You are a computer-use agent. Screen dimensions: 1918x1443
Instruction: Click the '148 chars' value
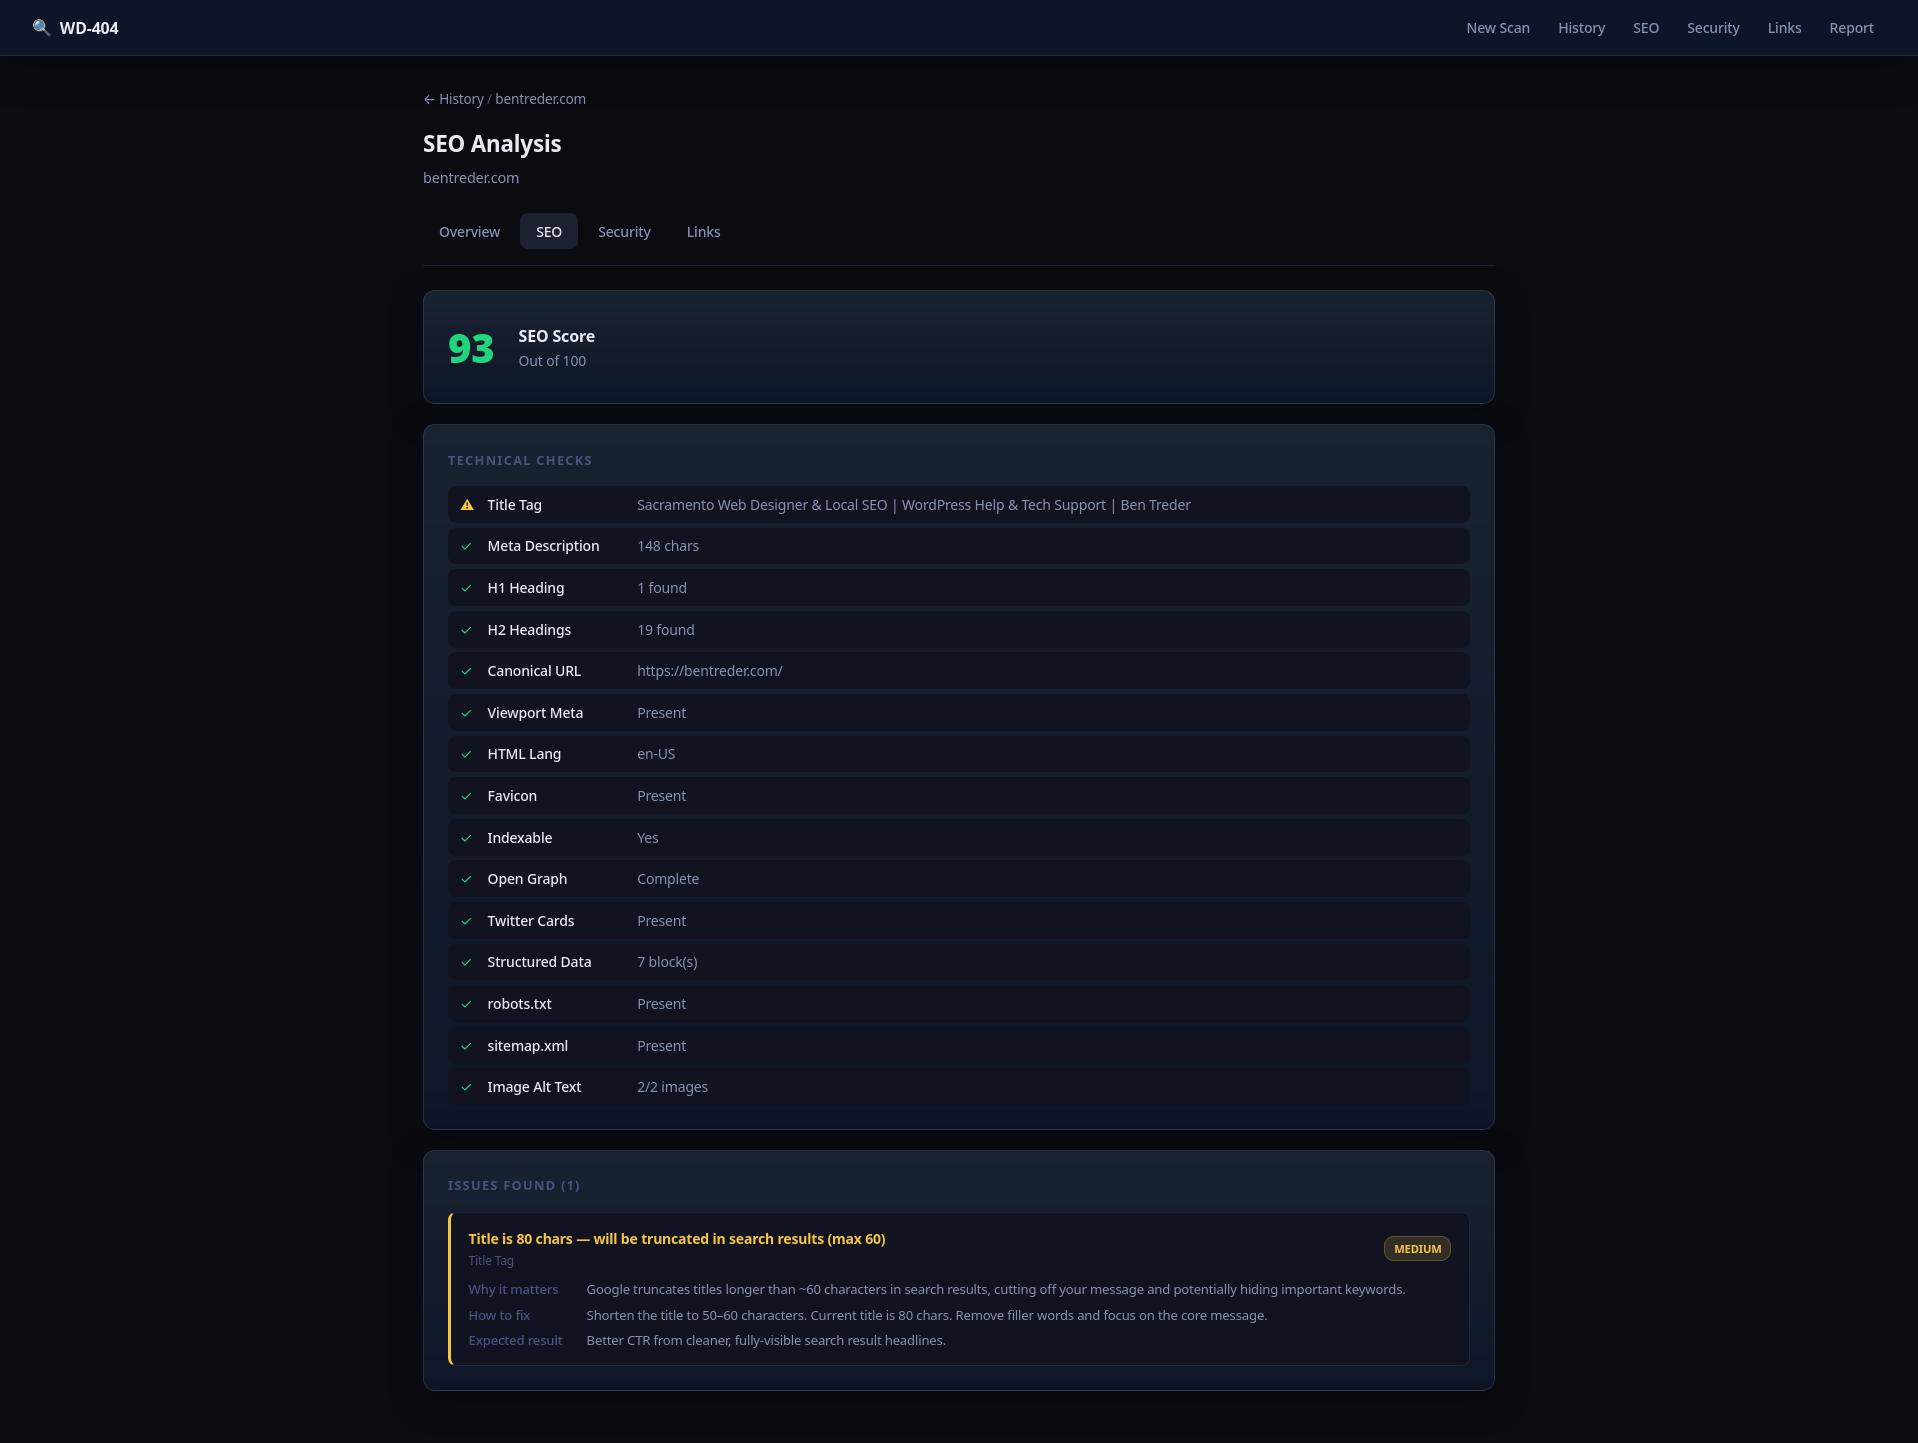(668, 546)
